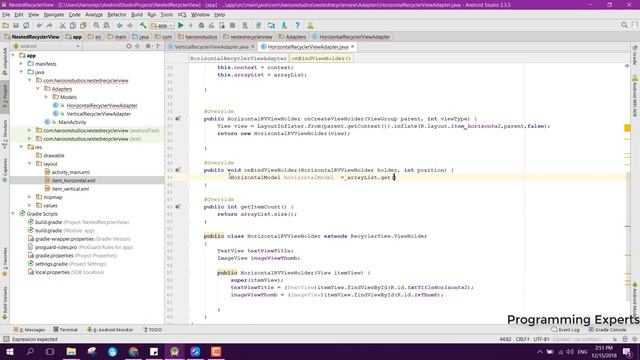Click the Stop square toolbar icon
The height and width of the screenshot is (360, 640).
pos(233,25)
